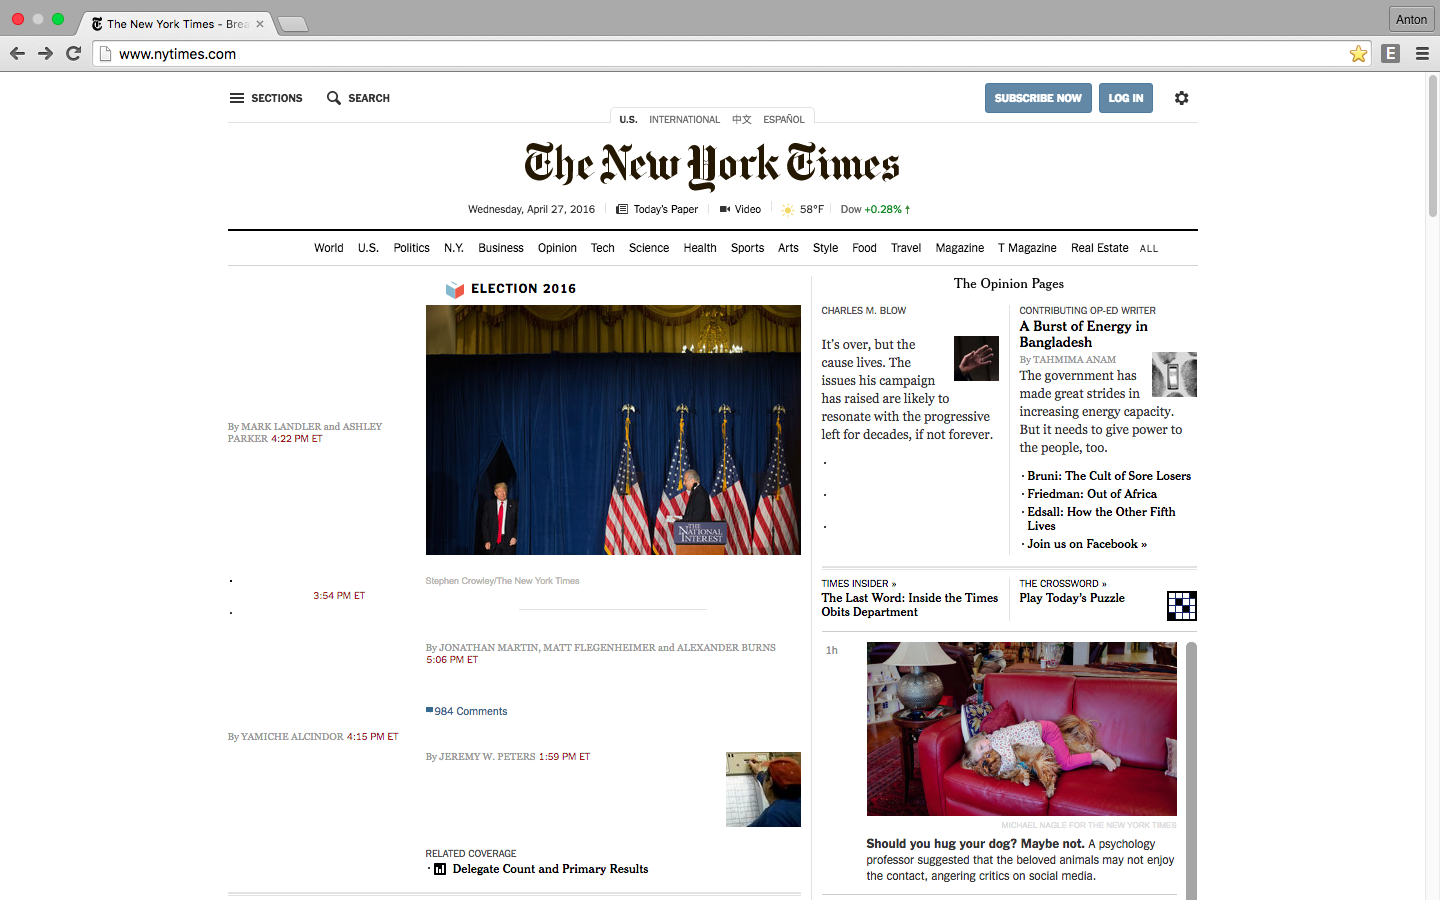The image size is (1440, 900).
Task: Open the dog on couch photo
Action: coord(1021,729)
